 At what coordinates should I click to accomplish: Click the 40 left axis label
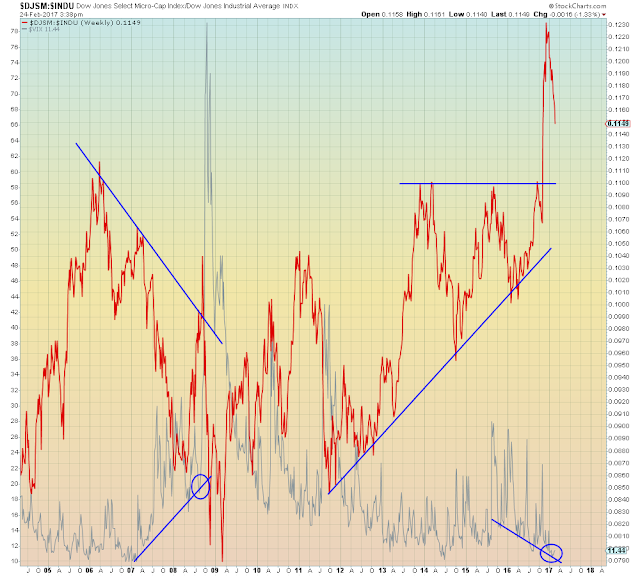pos(14,328)
